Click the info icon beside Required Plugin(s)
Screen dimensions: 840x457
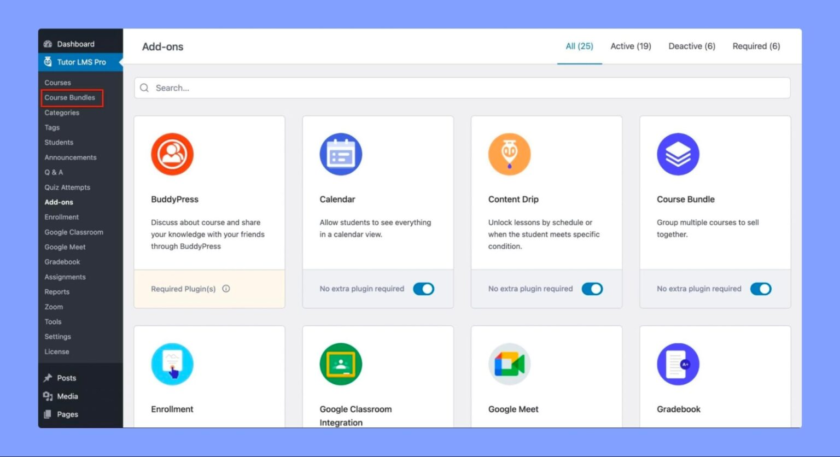(226, 289)
